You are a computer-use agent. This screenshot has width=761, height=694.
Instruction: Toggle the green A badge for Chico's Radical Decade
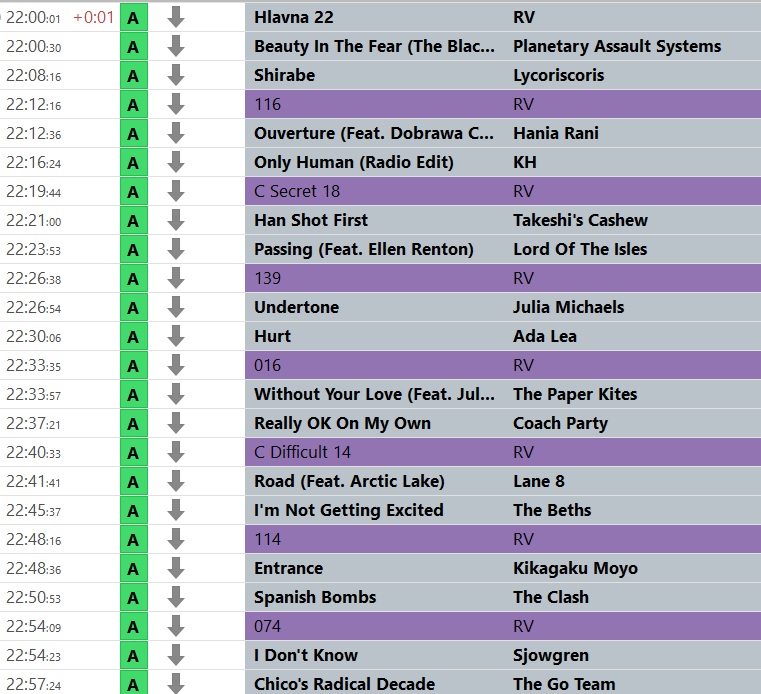pyautogui.click(x=133, y=683)
